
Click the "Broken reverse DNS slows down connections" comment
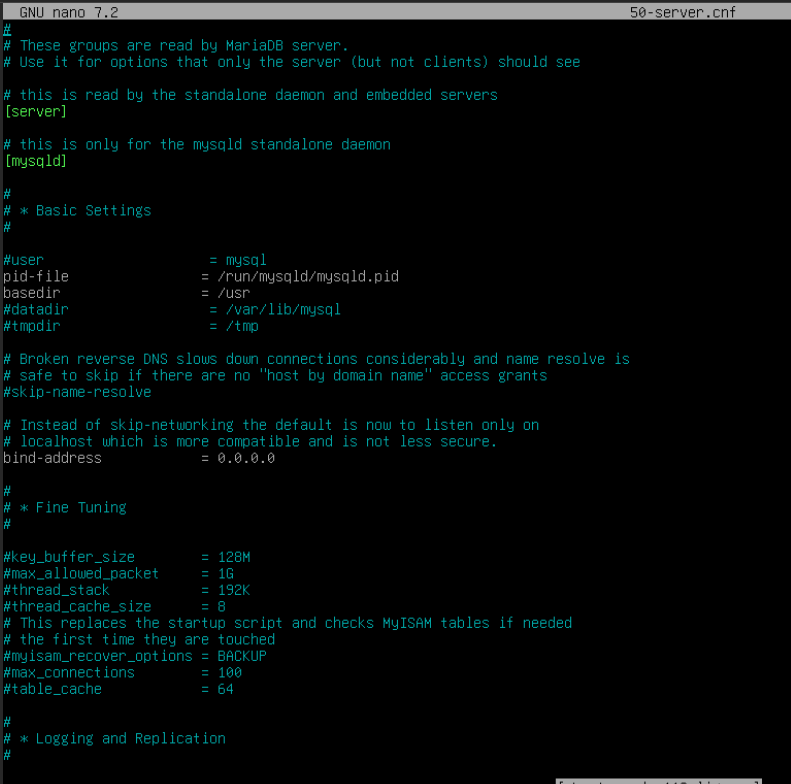click(x=316, y=359)
